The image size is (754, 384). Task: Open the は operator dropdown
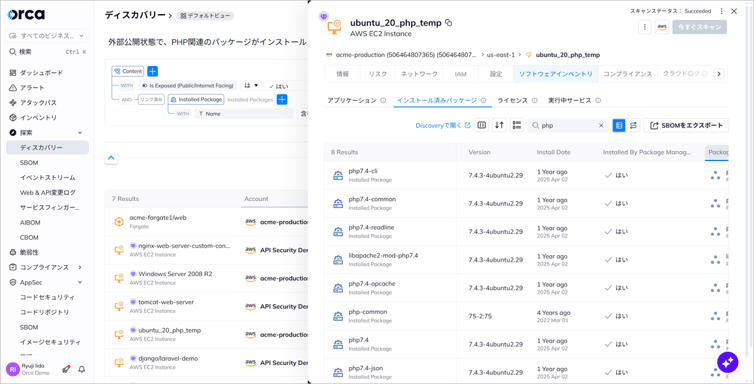click(251, 86)
